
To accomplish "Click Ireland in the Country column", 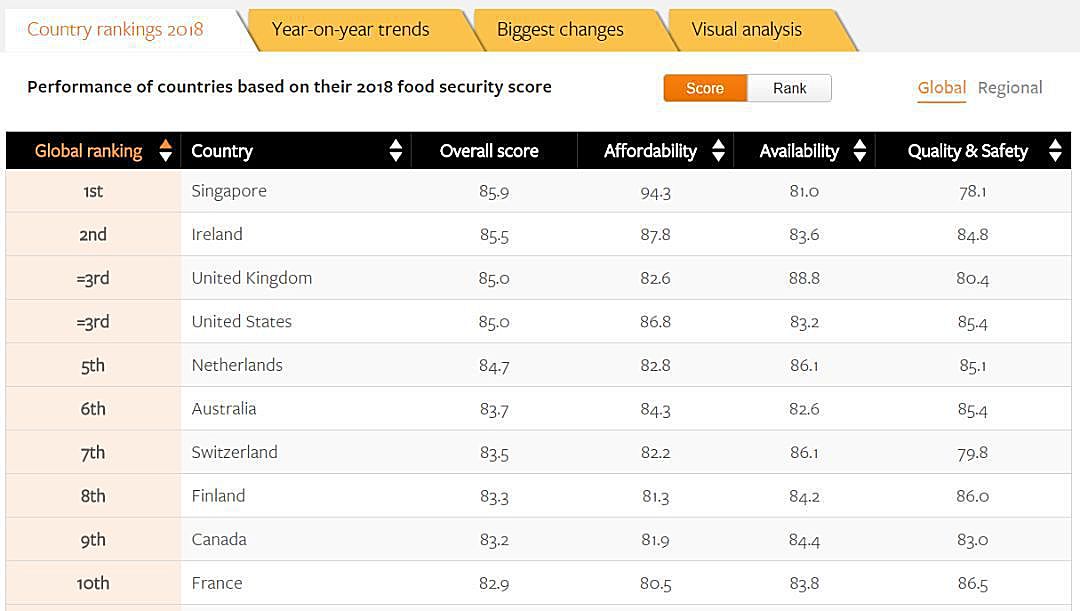I will (217, 234).
